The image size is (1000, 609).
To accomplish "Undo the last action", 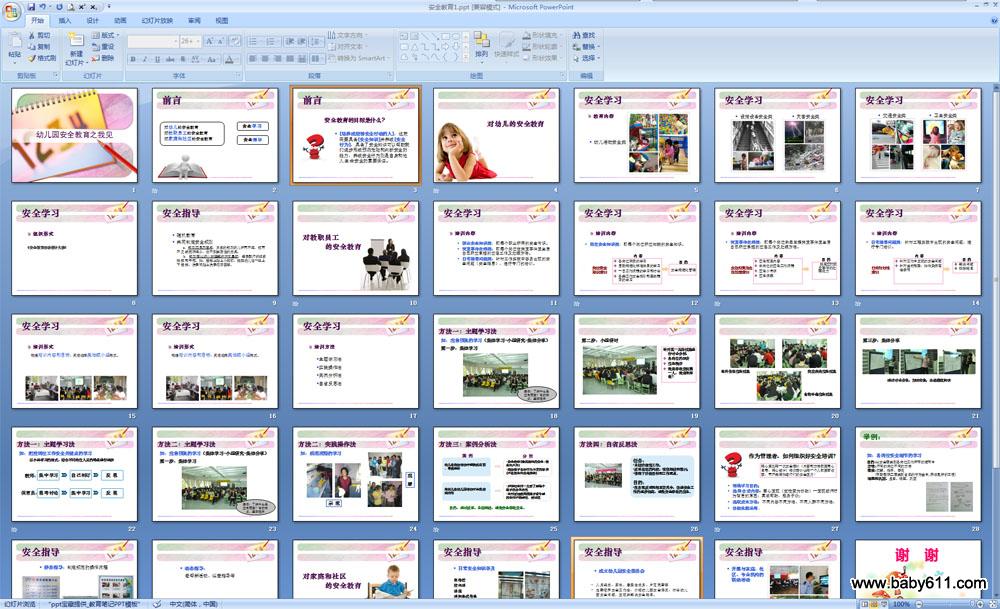I will click(43, 6).
